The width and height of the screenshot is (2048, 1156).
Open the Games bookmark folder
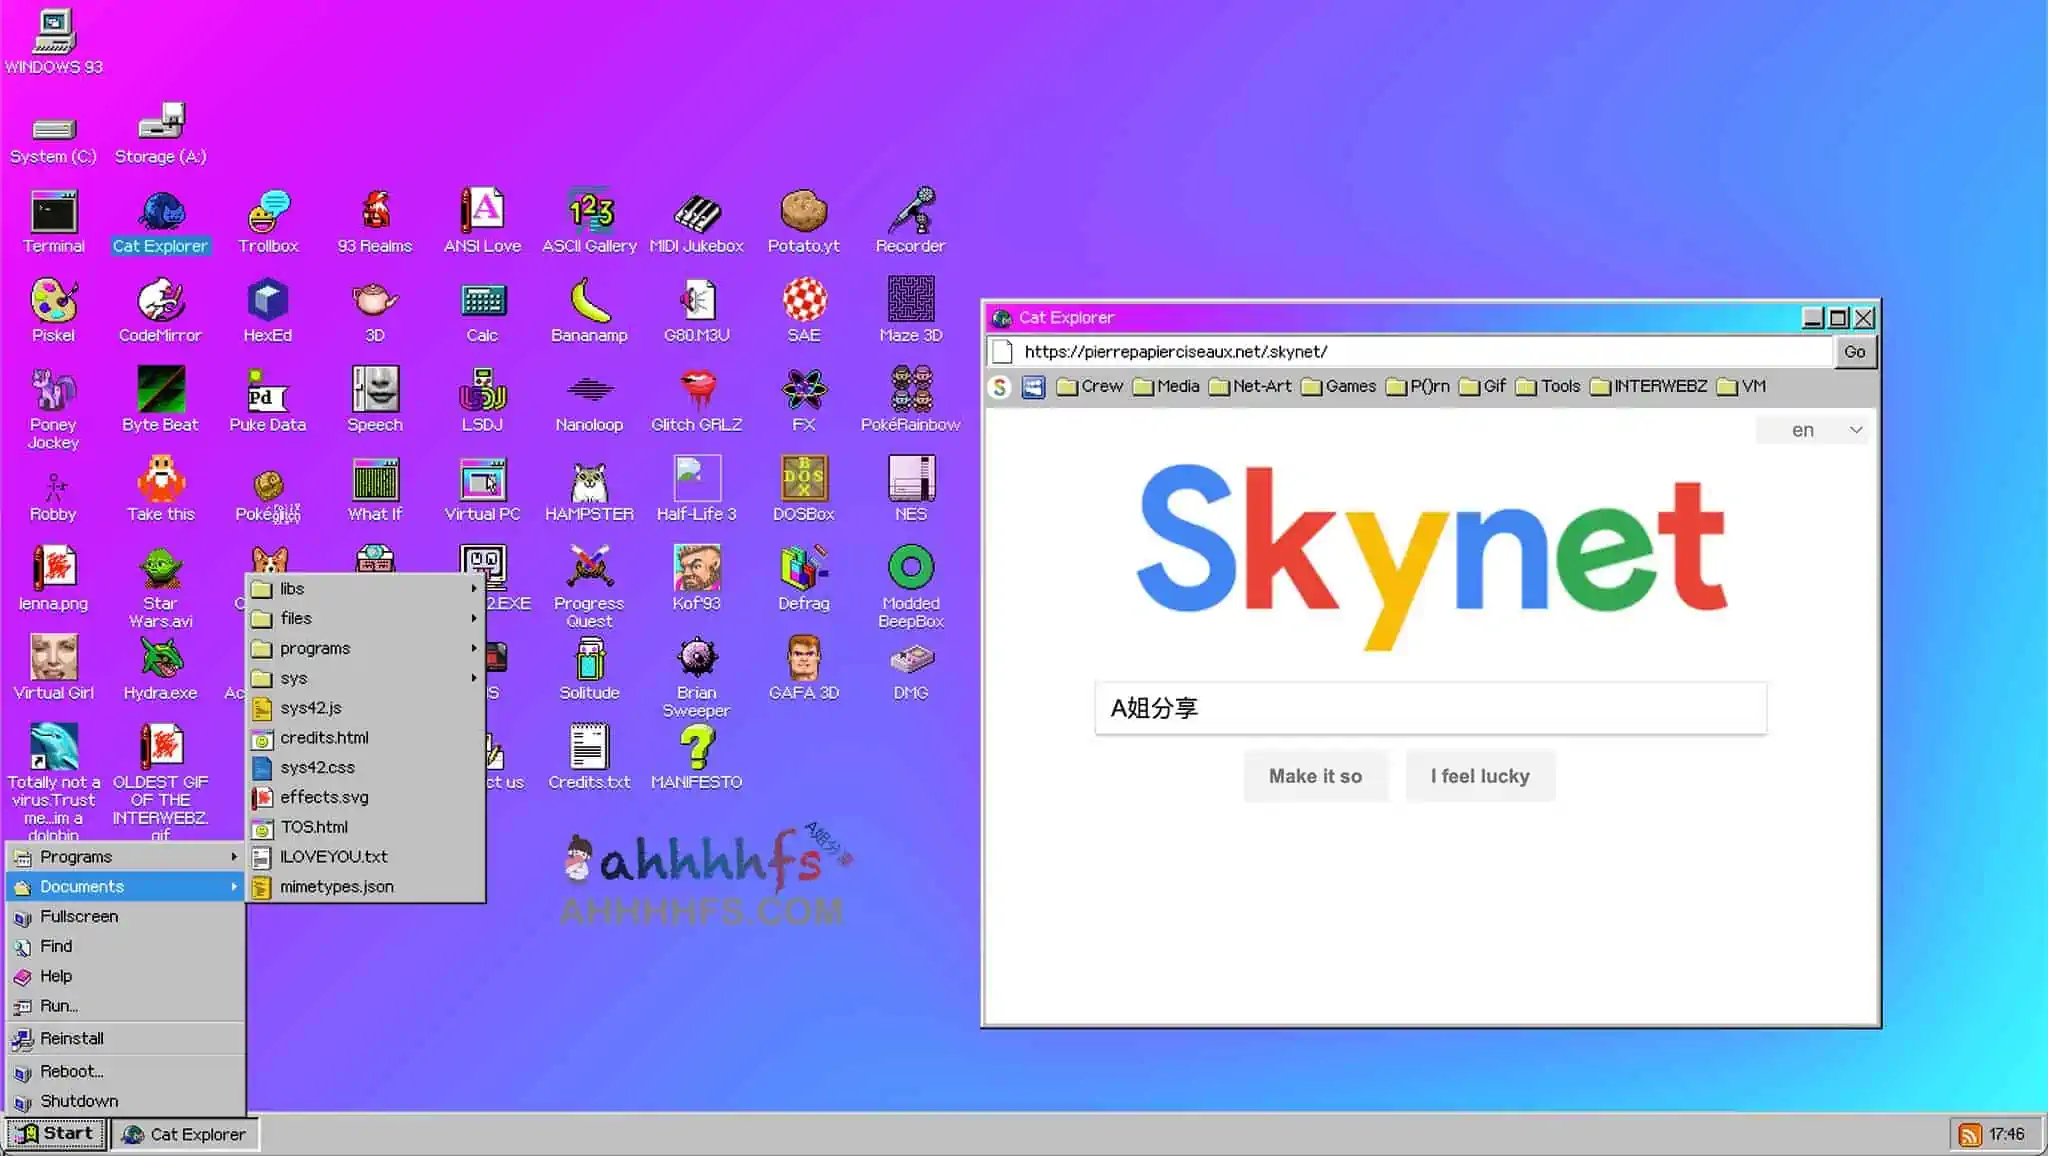pos(1339,386)
